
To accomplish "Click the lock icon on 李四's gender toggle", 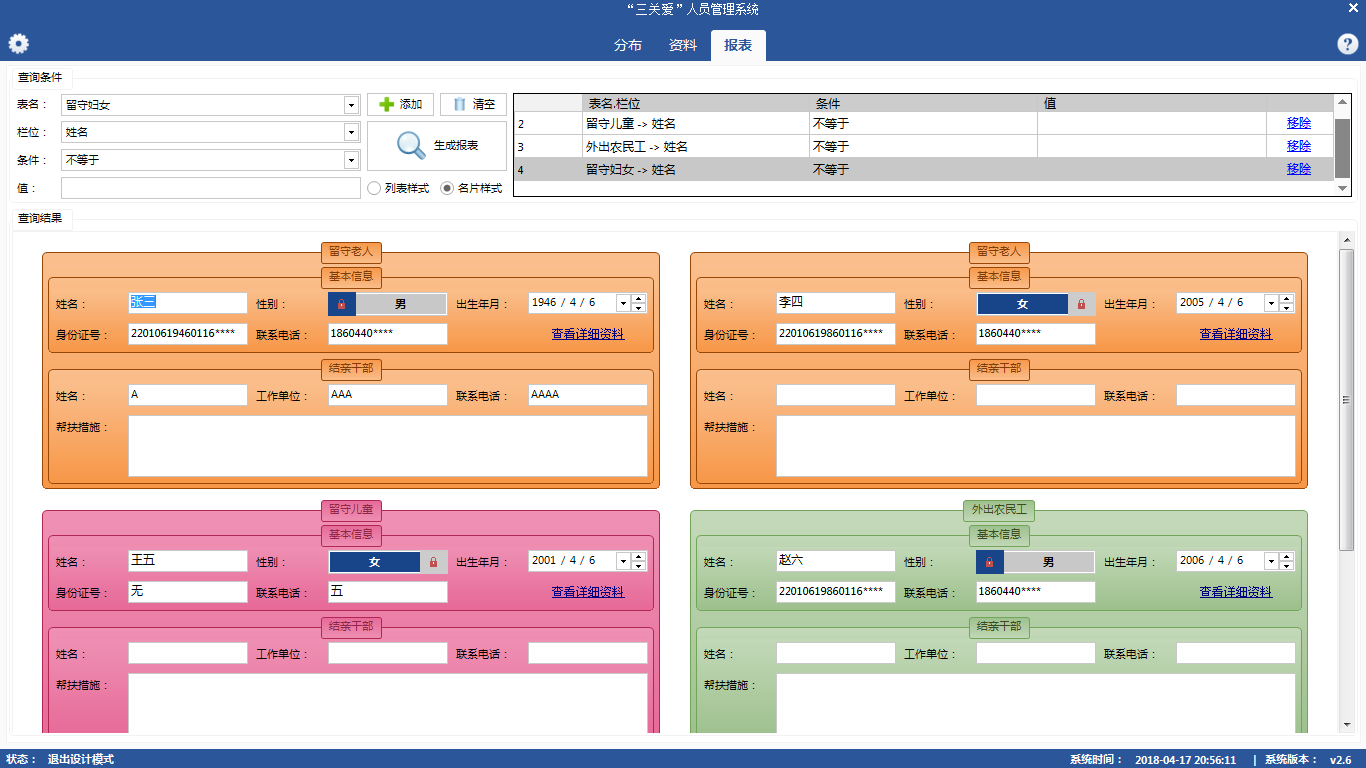I will pos(1081,304).
